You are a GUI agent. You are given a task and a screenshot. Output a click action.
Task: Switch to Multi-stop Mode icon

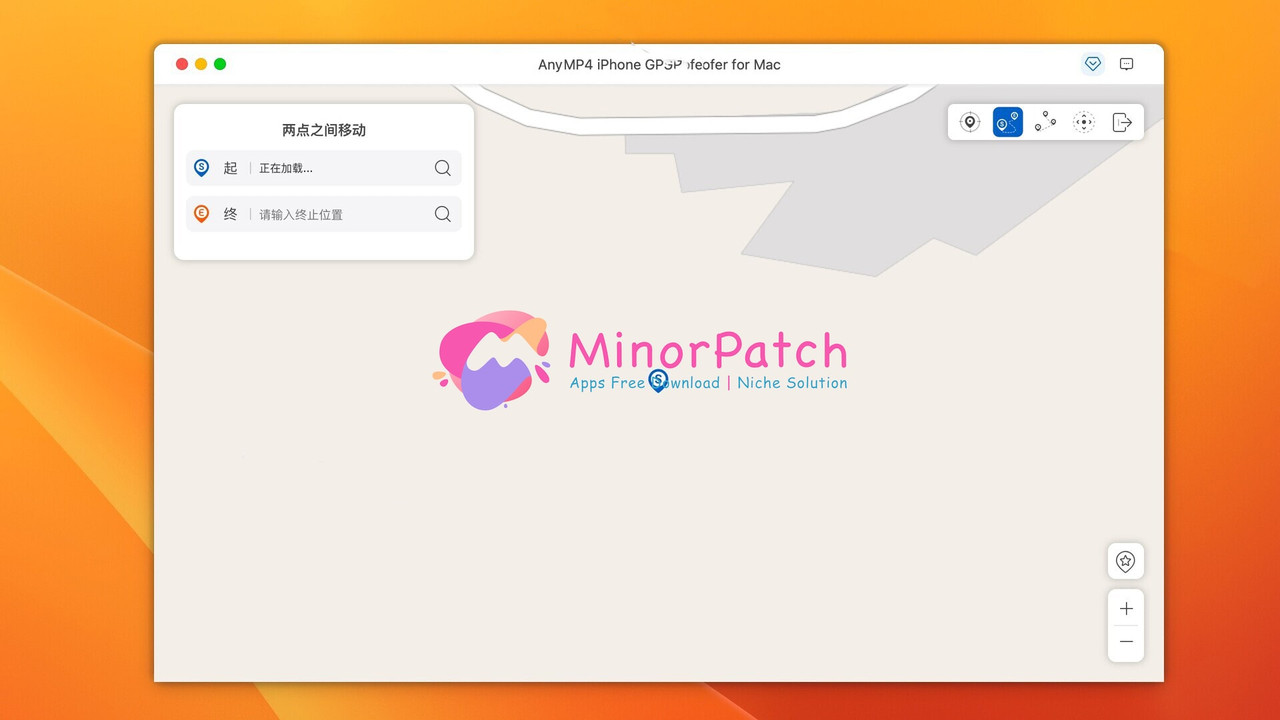(x=1046, y=122)
